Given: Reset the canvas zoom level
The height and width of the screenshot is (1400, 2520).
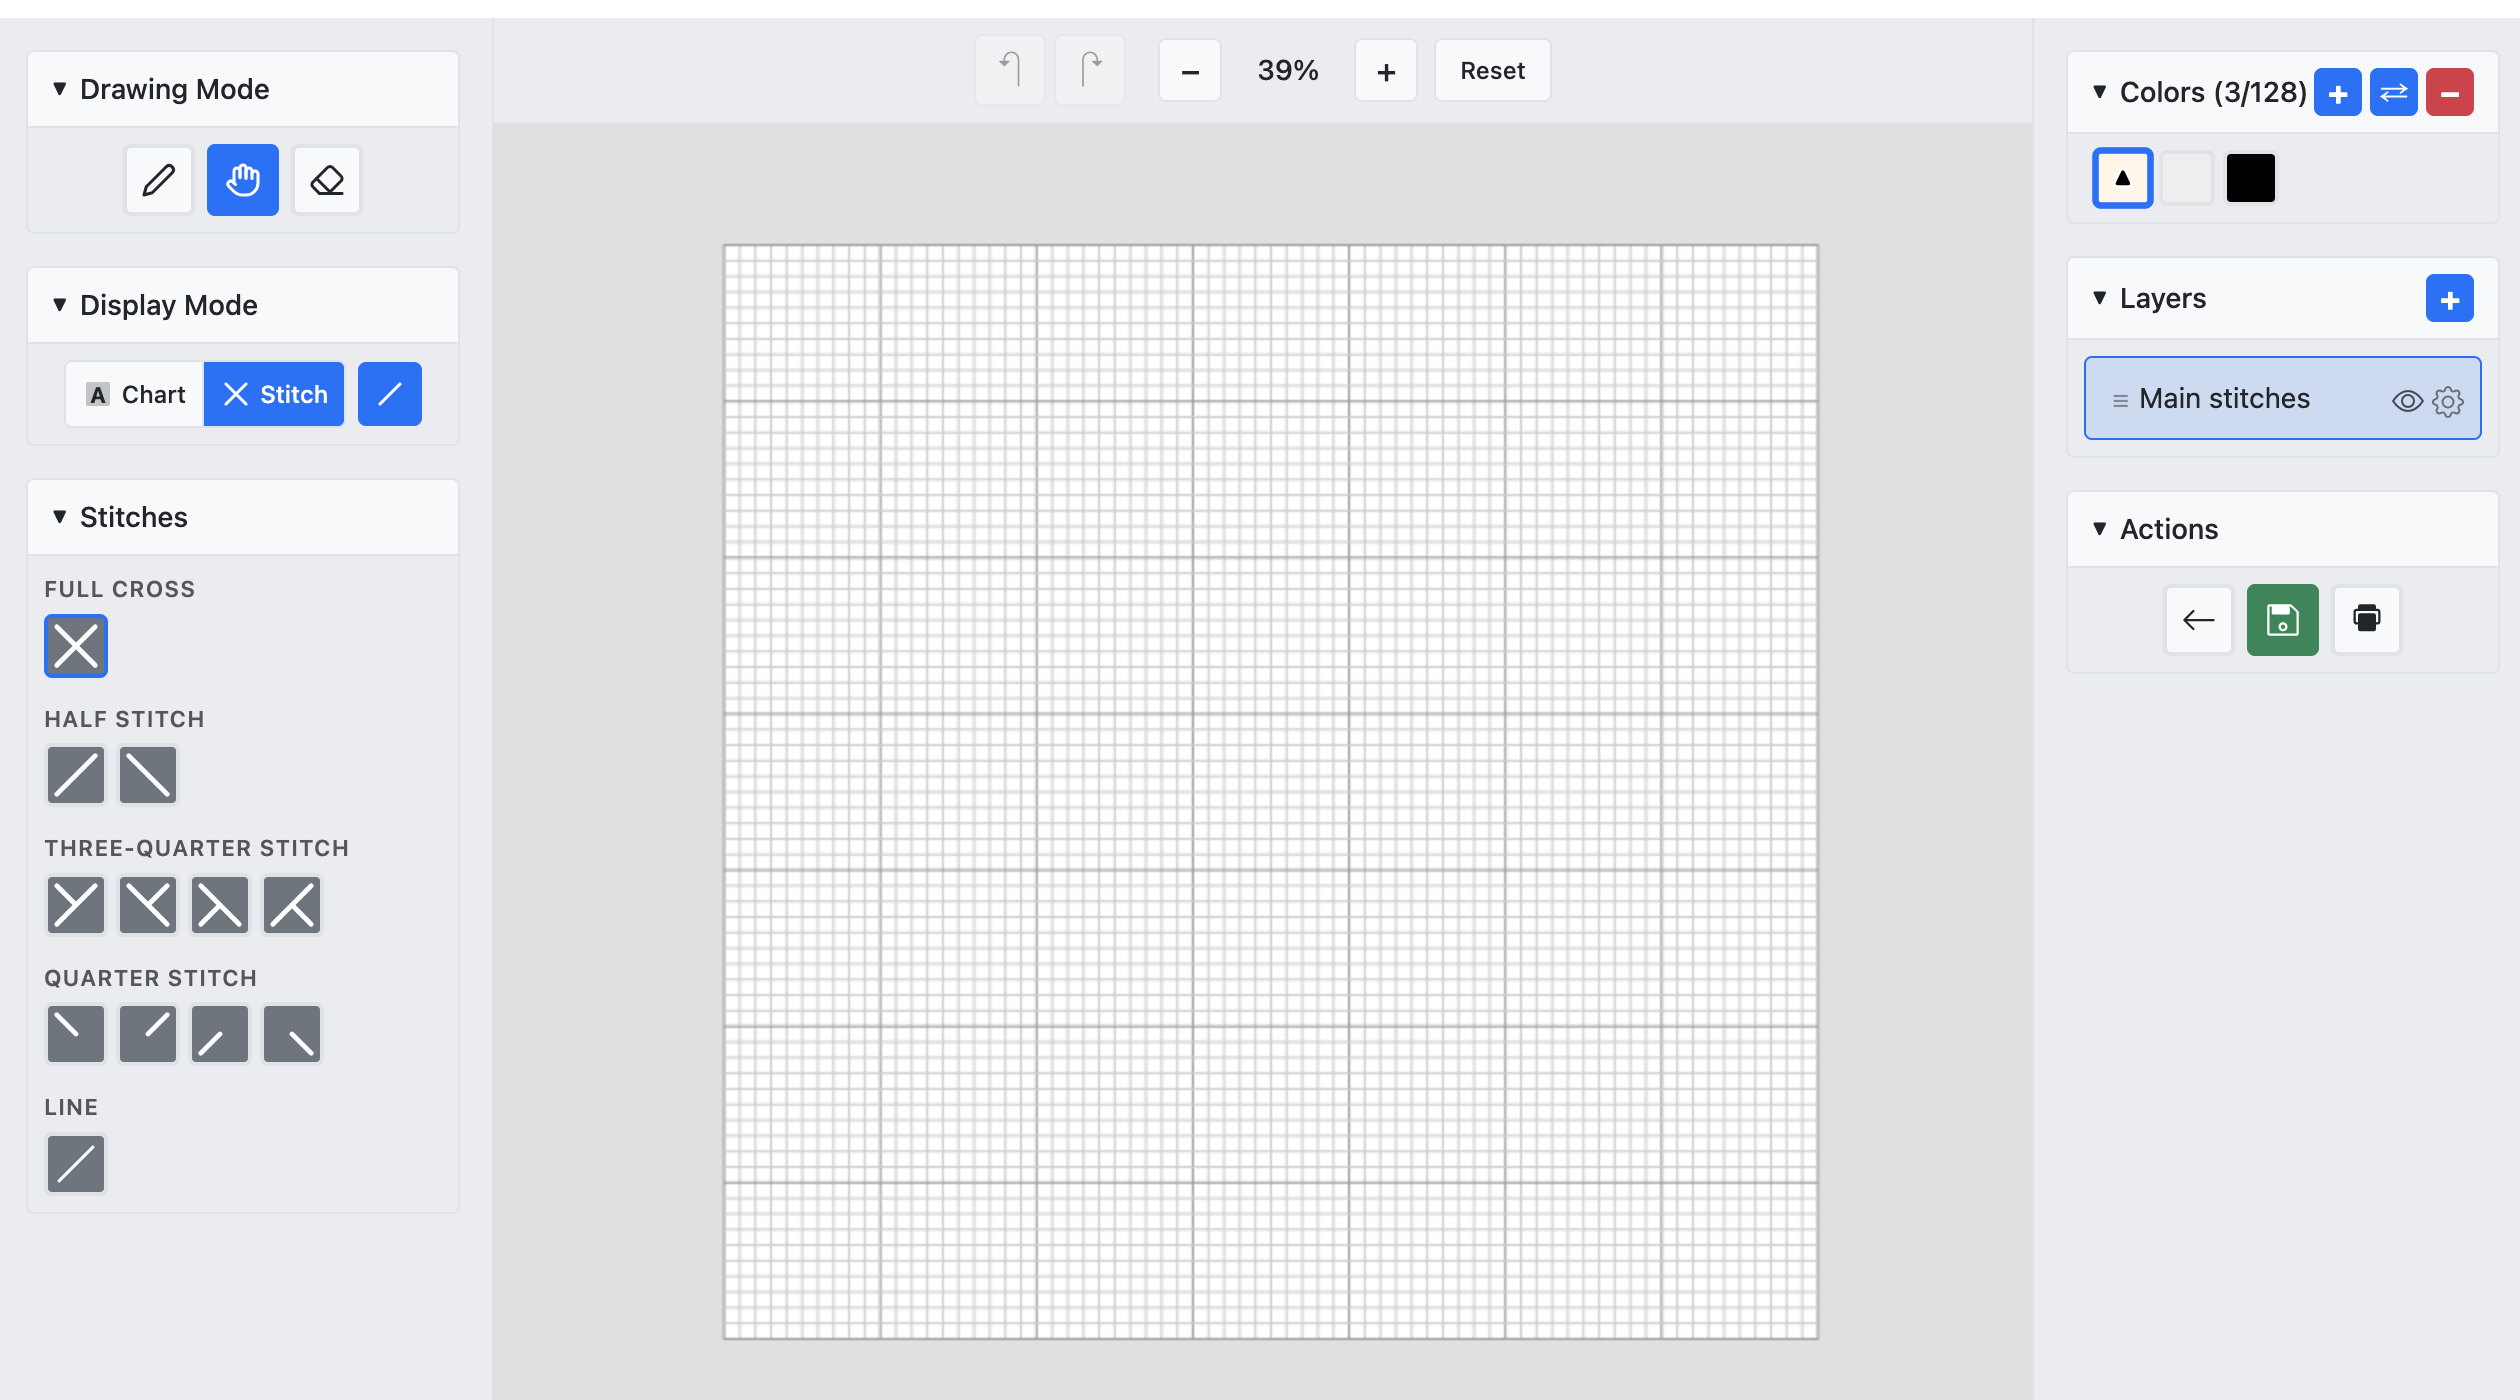Looking at the screenshot, I should pyautogui.click(x=1491, y=70).
